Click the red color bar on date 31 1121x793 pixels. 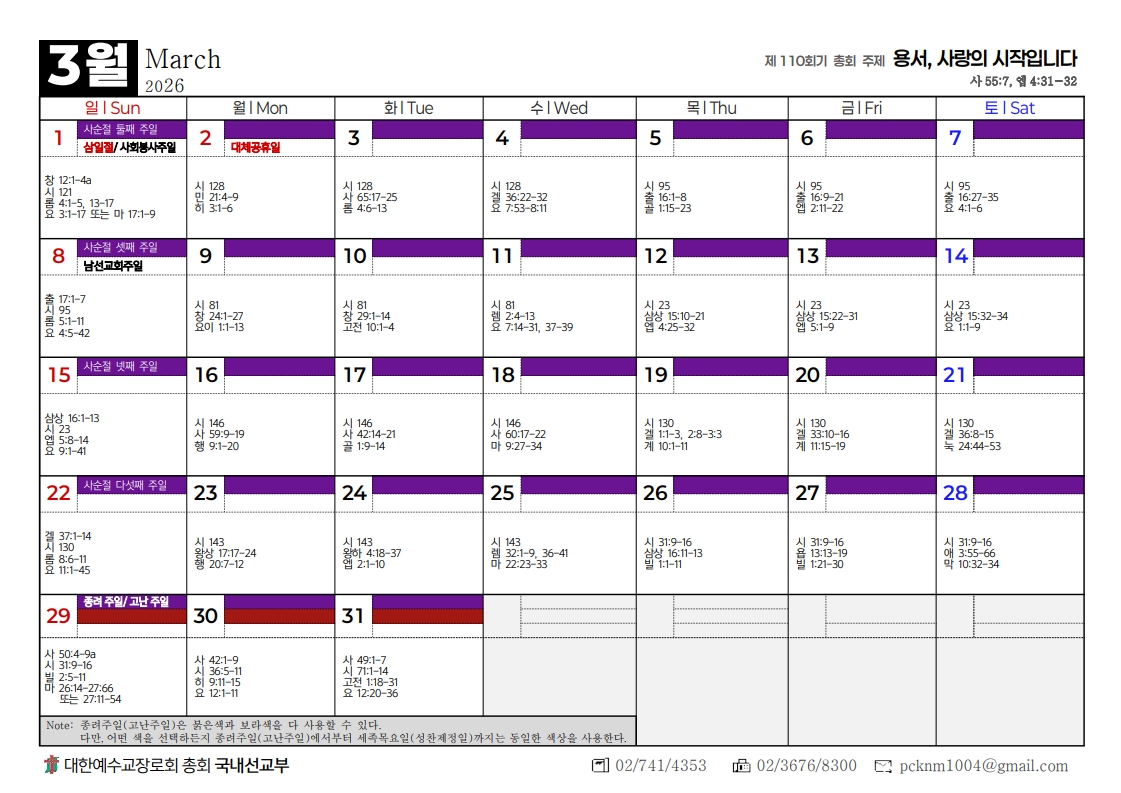[427, 616]
